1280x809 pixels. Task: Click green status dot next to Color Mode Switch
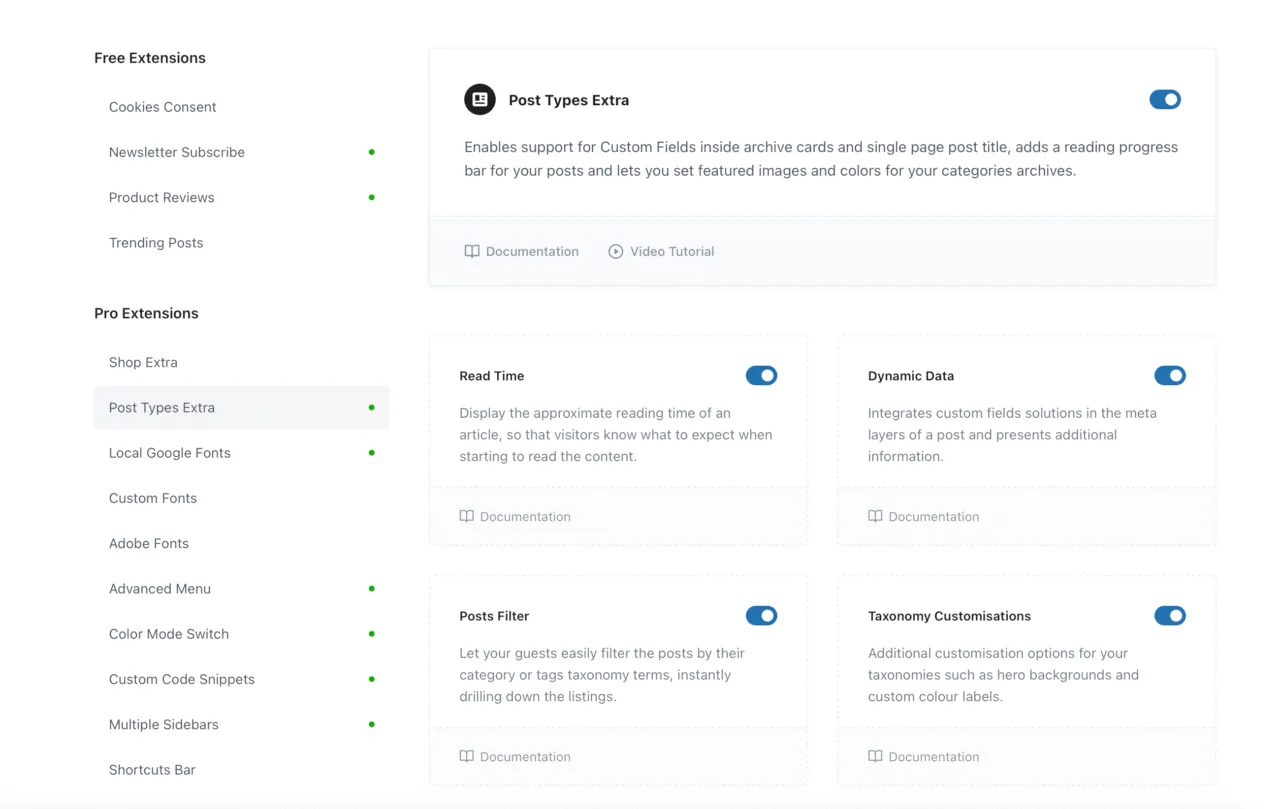coord(372,634)
